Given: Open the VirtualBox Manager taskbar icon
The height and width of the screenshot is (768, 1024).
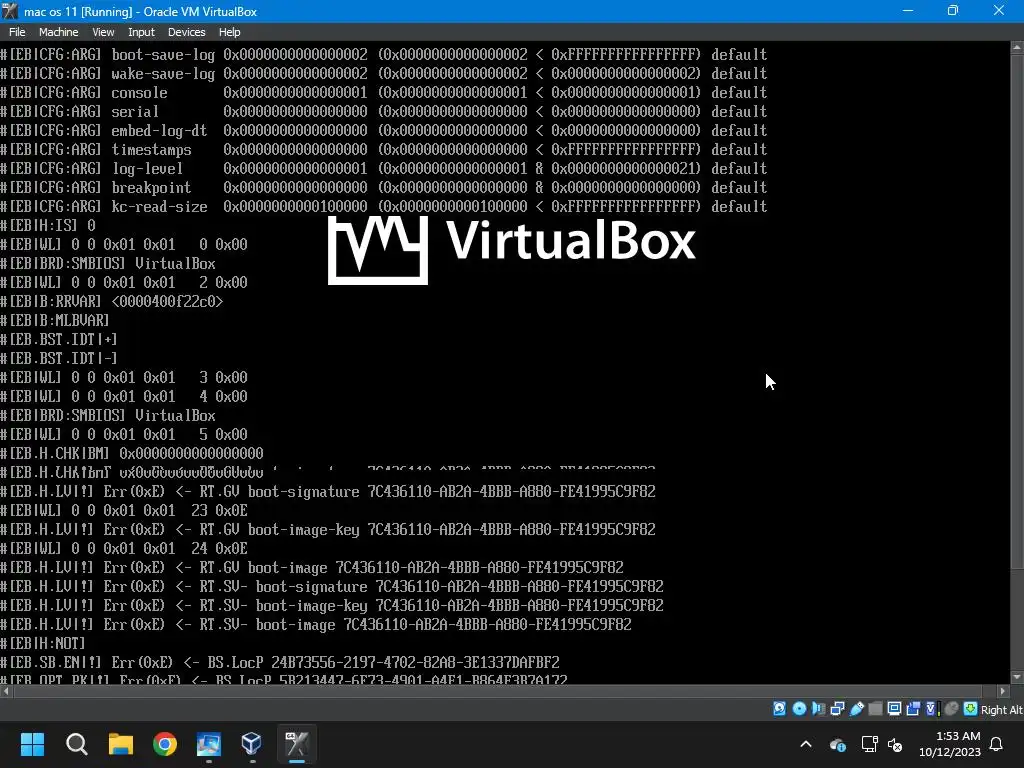Looking at the screenshot, I should (251, 744).
